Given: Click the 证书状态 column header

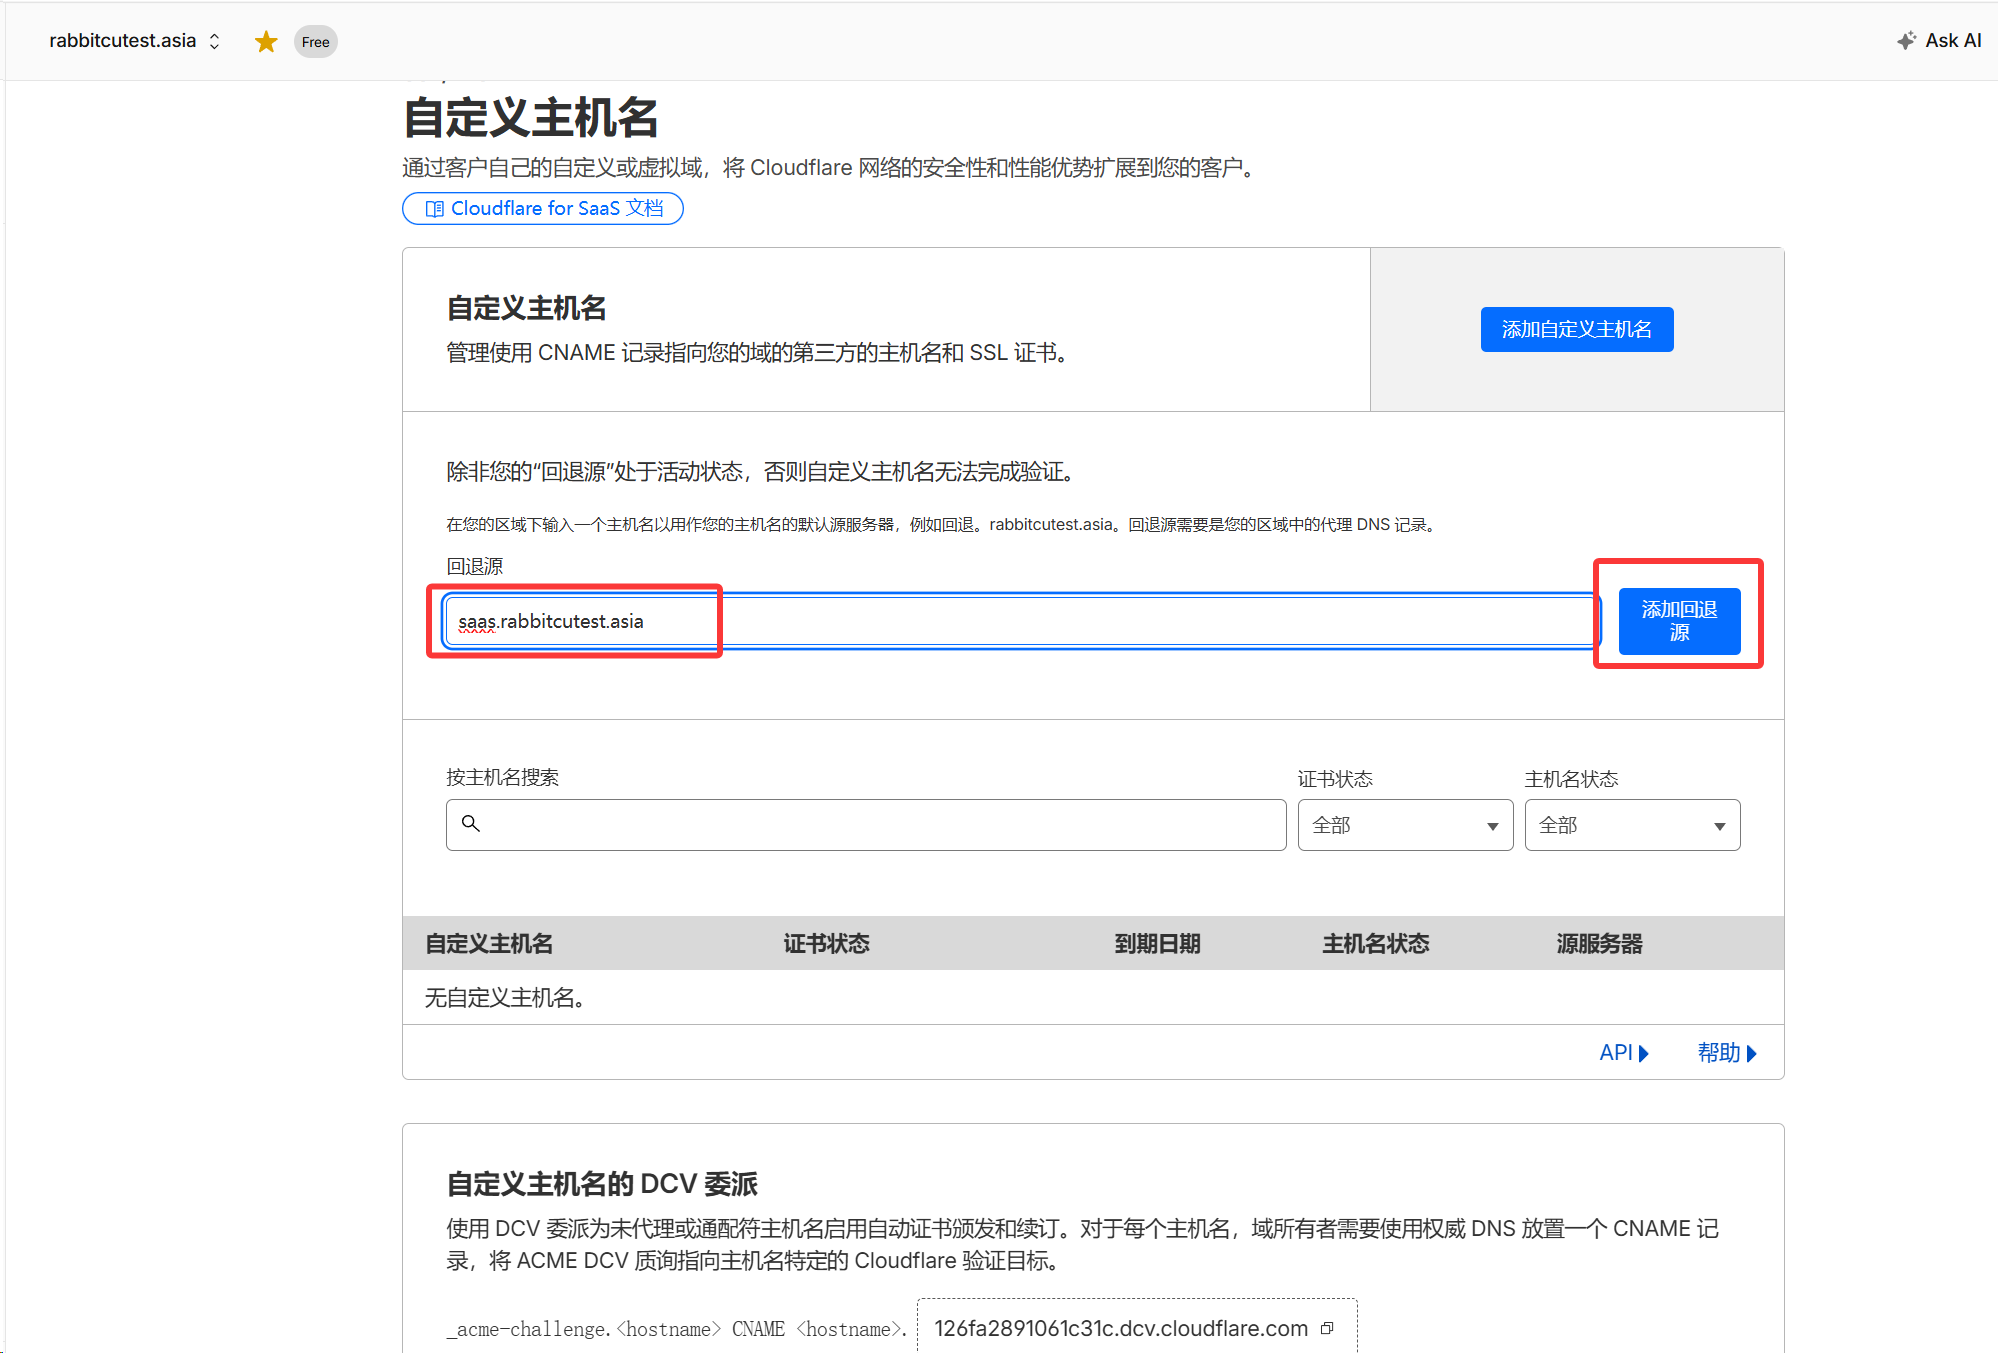Looking at the screenshot, I should 826,943.
